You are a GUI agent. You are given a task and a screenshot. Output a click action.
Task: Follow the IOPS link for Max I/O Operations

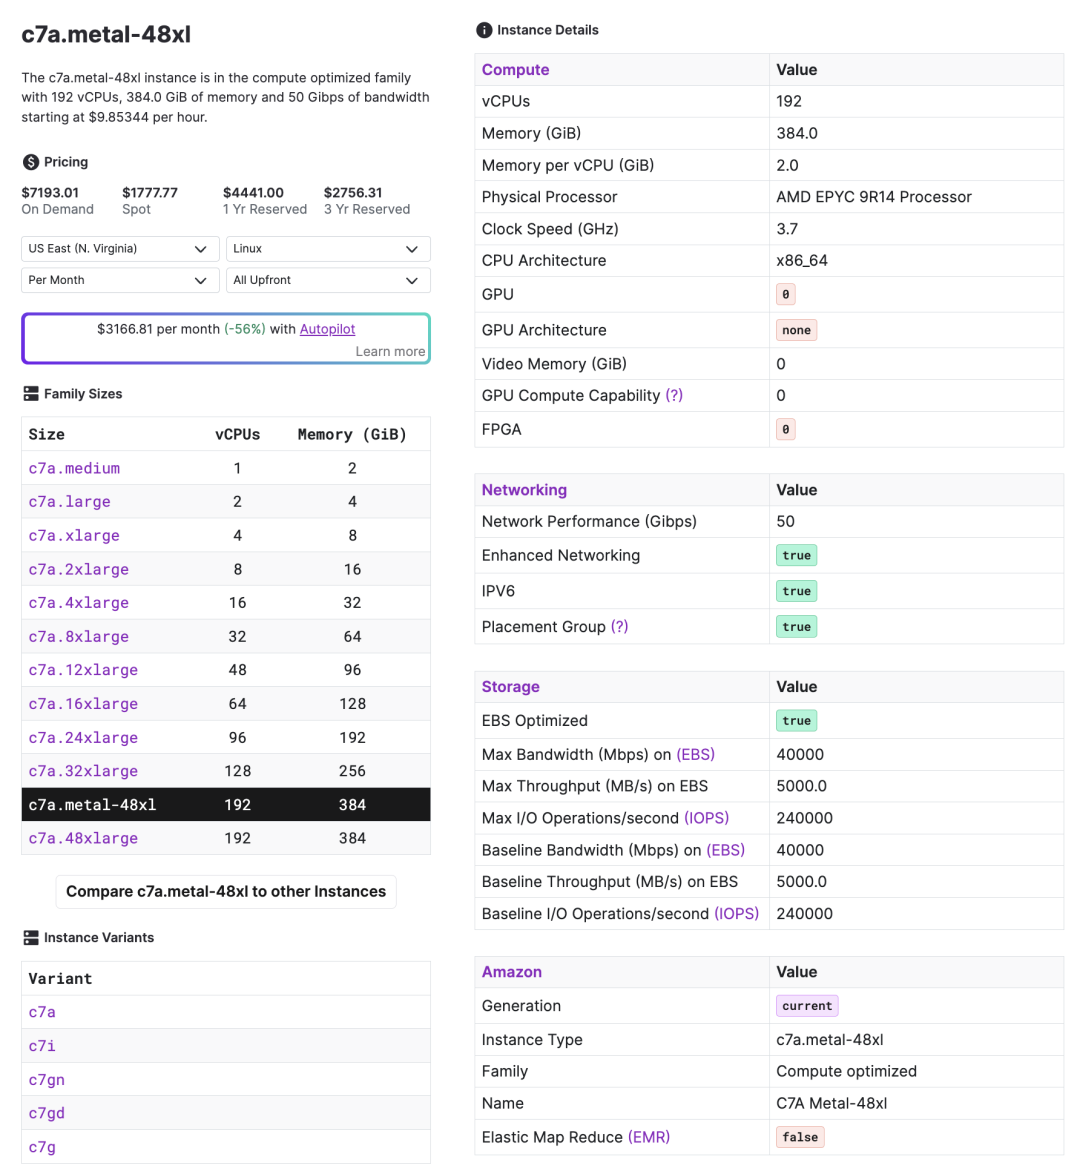[707, 818]
